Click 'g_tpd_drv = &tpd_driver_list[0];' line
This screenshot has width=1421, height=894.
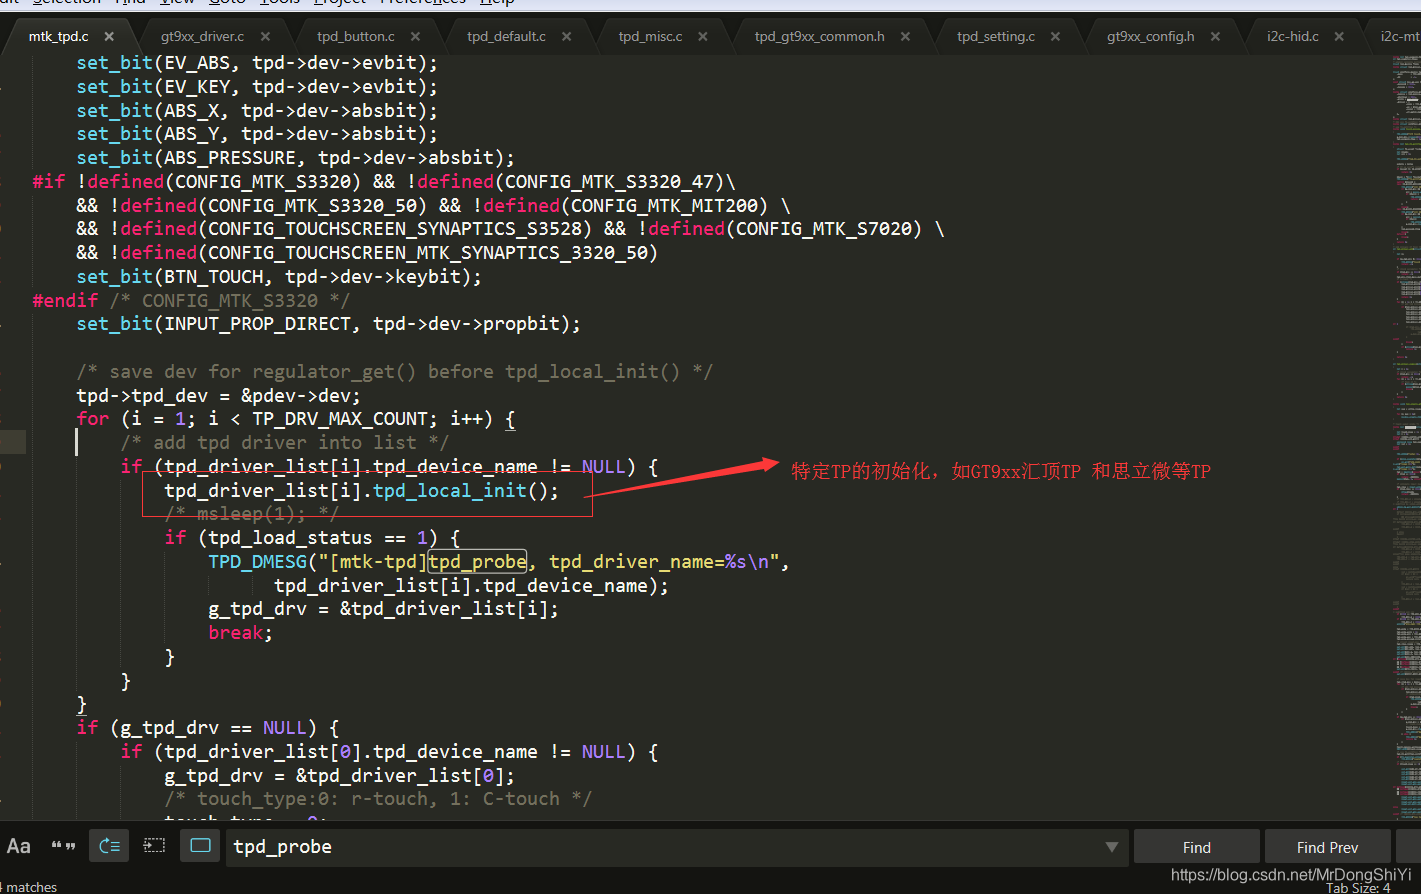tap(340, 776)
